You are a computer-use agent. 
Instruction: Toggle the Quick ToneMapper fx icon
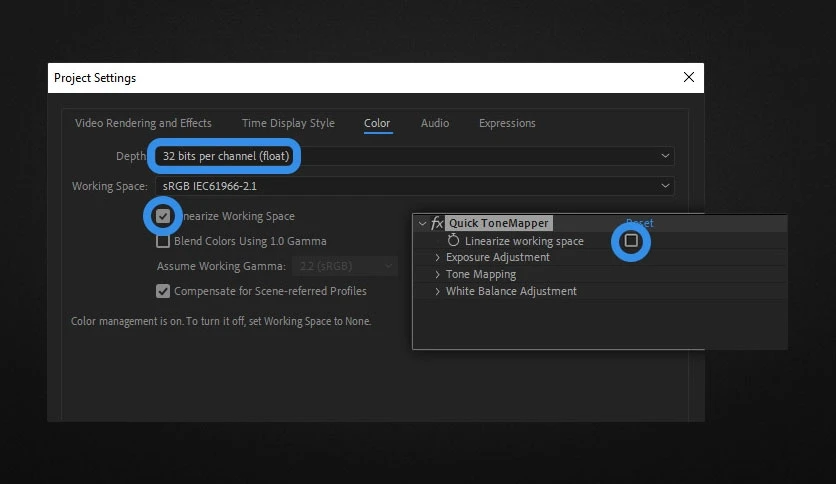437,223
